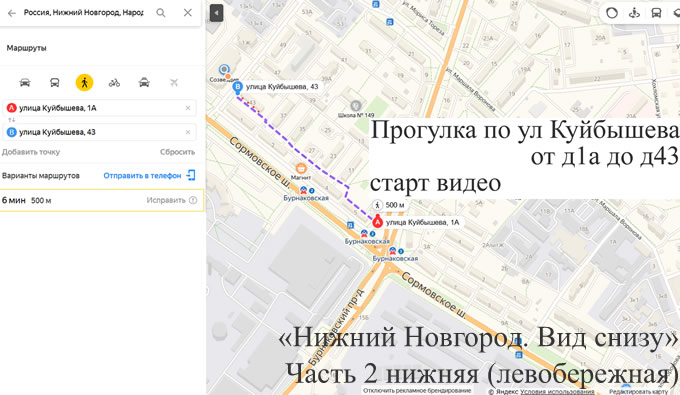This screenshot has height=395, width=680.
Task: Select the 6 мин 500 м route option
Action: pyautogui.click(x=102, y=200)
